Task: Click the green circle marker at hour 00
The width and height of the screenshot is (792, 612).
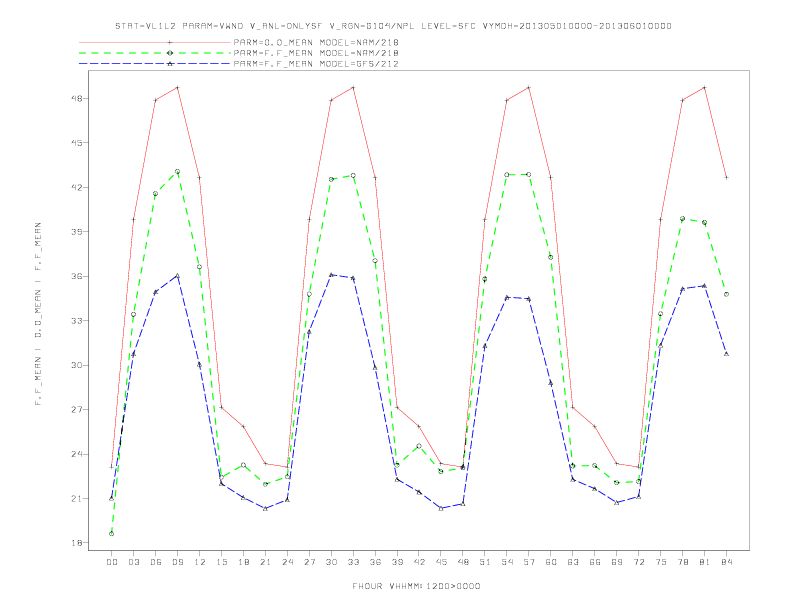Action: [x=112, y=534]
